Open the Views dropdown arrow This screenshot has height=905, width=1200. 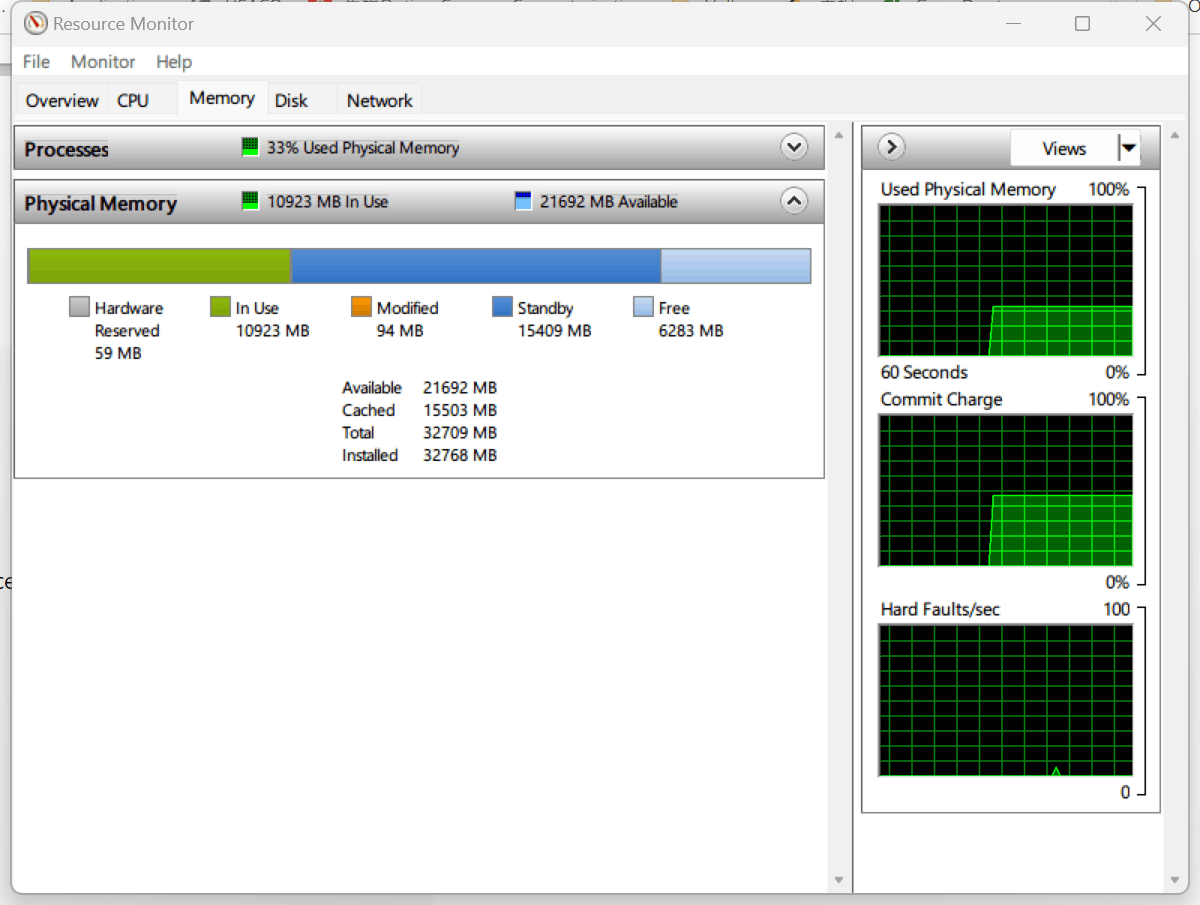coord(1129,147)
